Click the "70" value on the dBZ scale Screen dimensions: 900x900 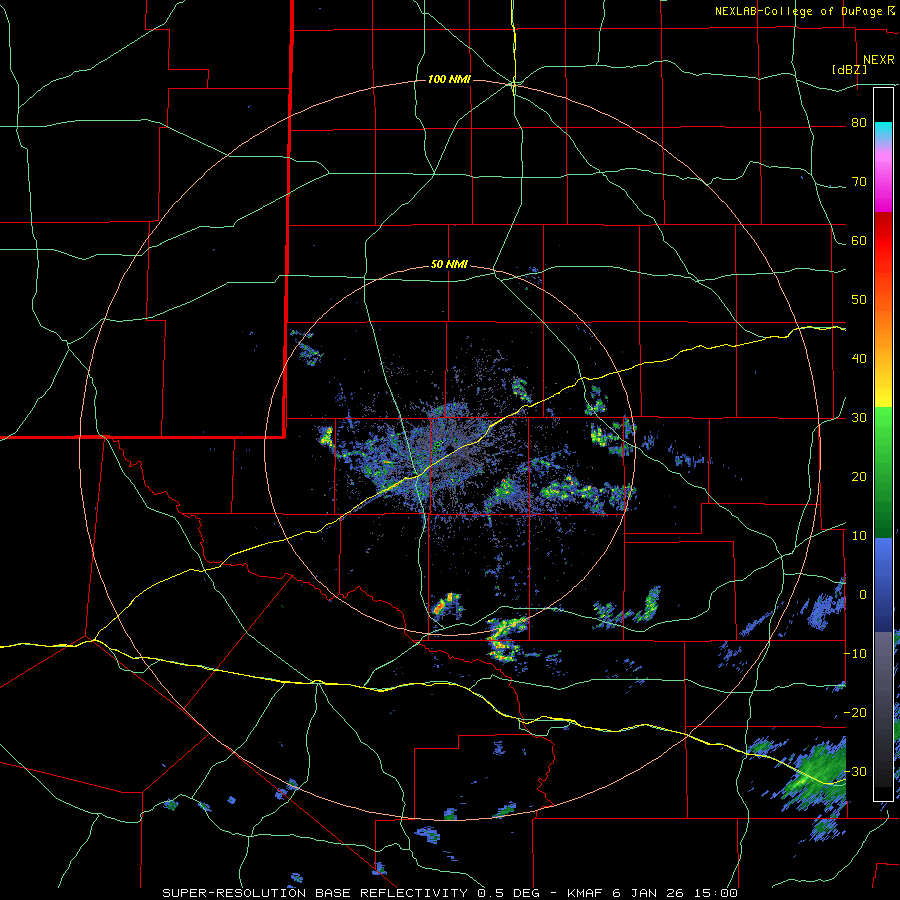(x=859, y=181)
